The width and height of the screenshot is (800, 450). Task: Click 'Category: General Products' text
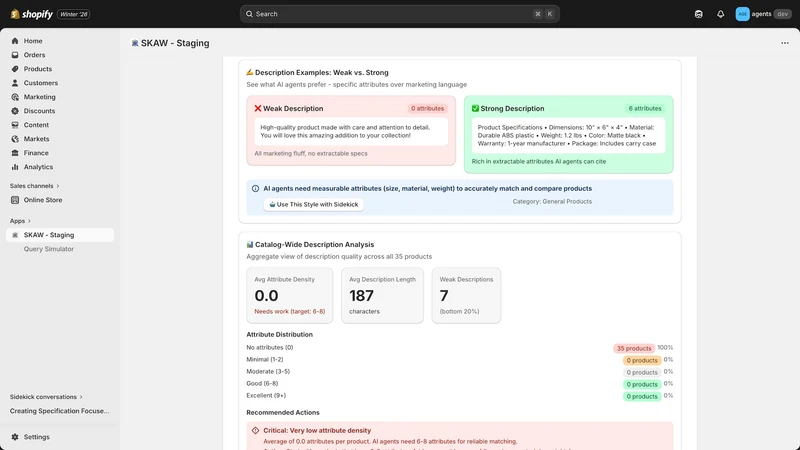(x=552, y=202)
